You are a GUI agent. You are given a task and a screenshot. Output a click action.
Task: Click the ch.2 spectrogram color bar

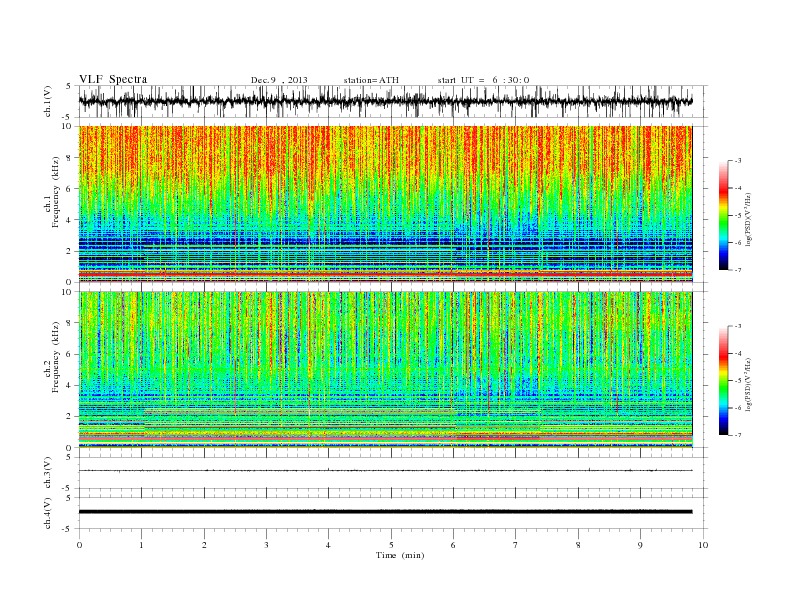pos(723,381)
